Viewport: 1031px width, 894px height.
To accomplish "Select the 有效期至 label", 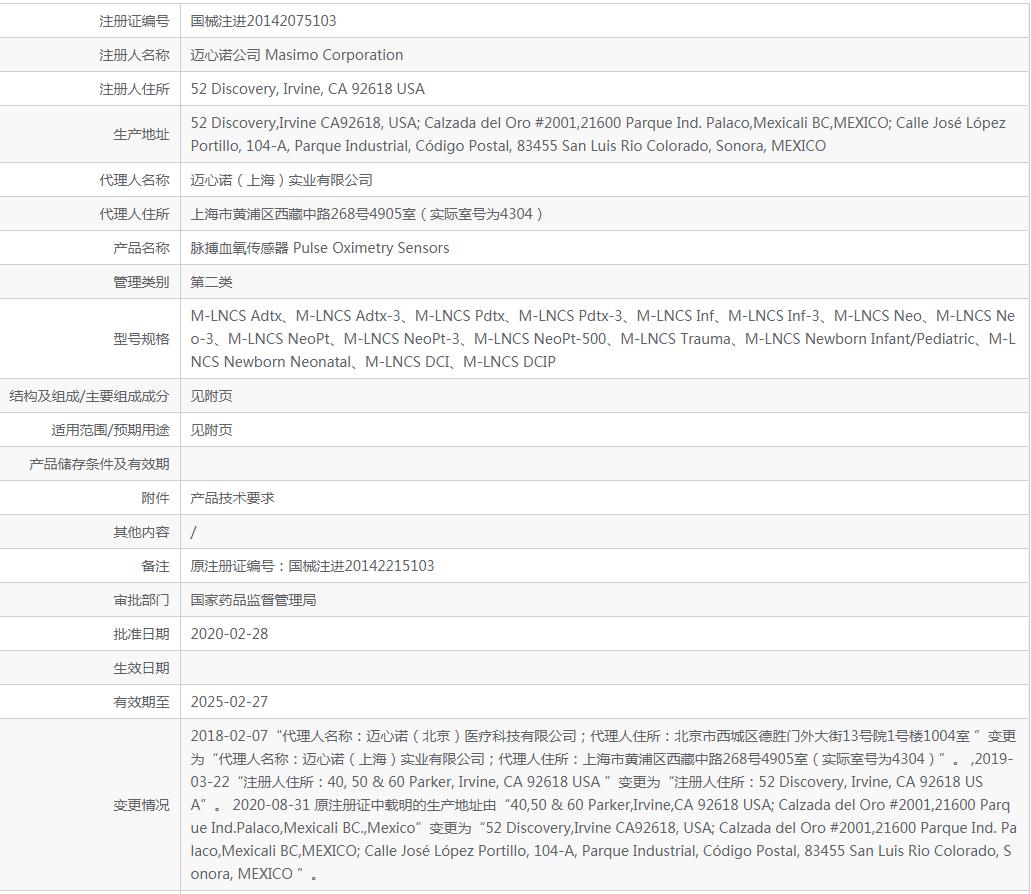I will [141, 702].
